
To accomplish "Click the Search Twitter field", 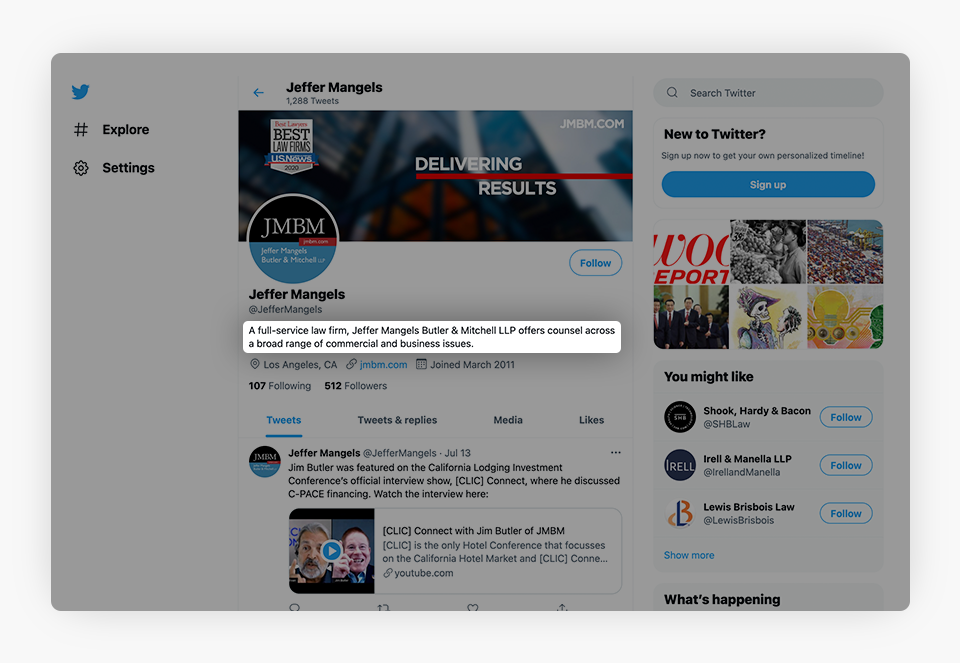I will (x=768, y=92).
